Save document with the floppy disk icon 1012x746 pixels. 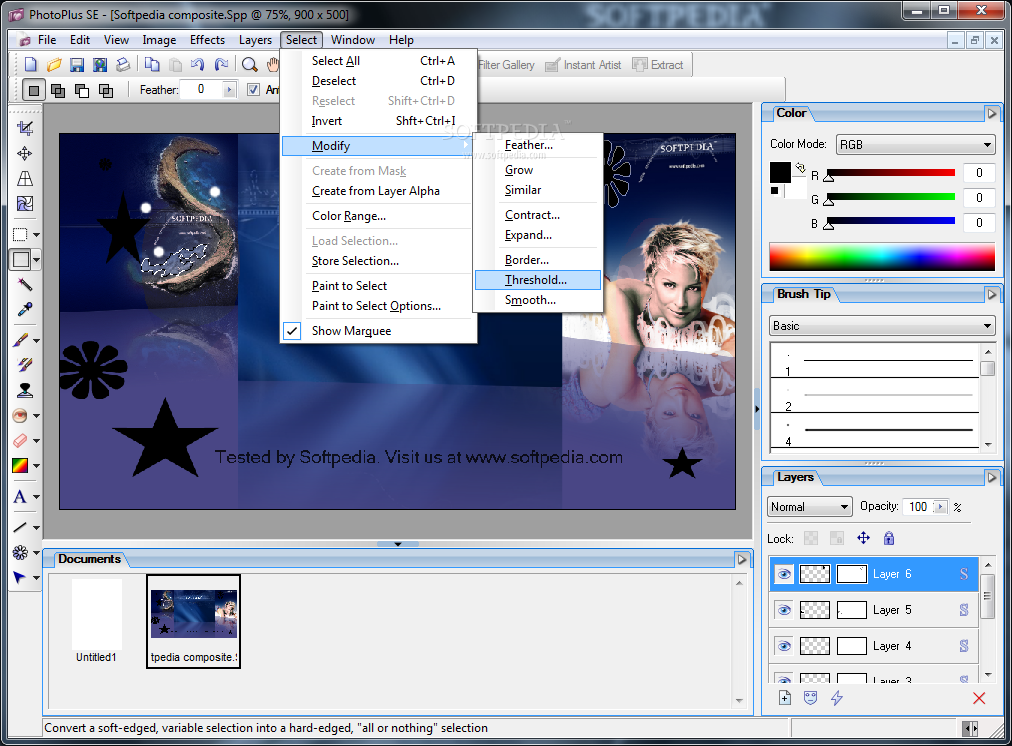(x=77, y=65)
